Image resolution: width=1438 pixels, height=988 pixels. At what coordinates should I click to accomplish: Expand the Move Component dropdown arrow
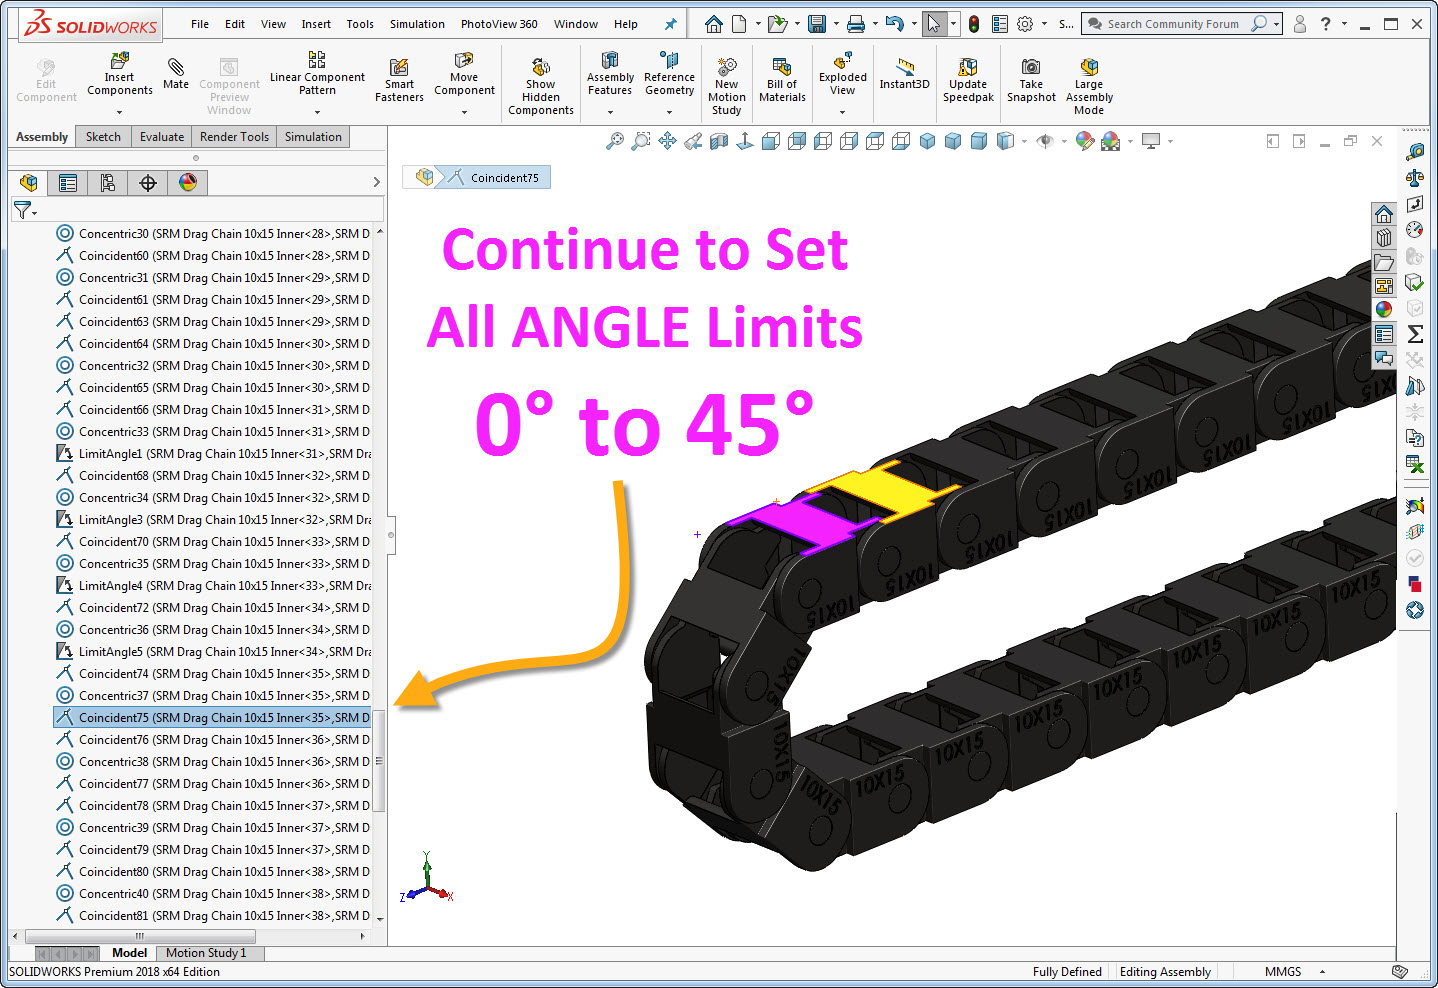point(464,112)
